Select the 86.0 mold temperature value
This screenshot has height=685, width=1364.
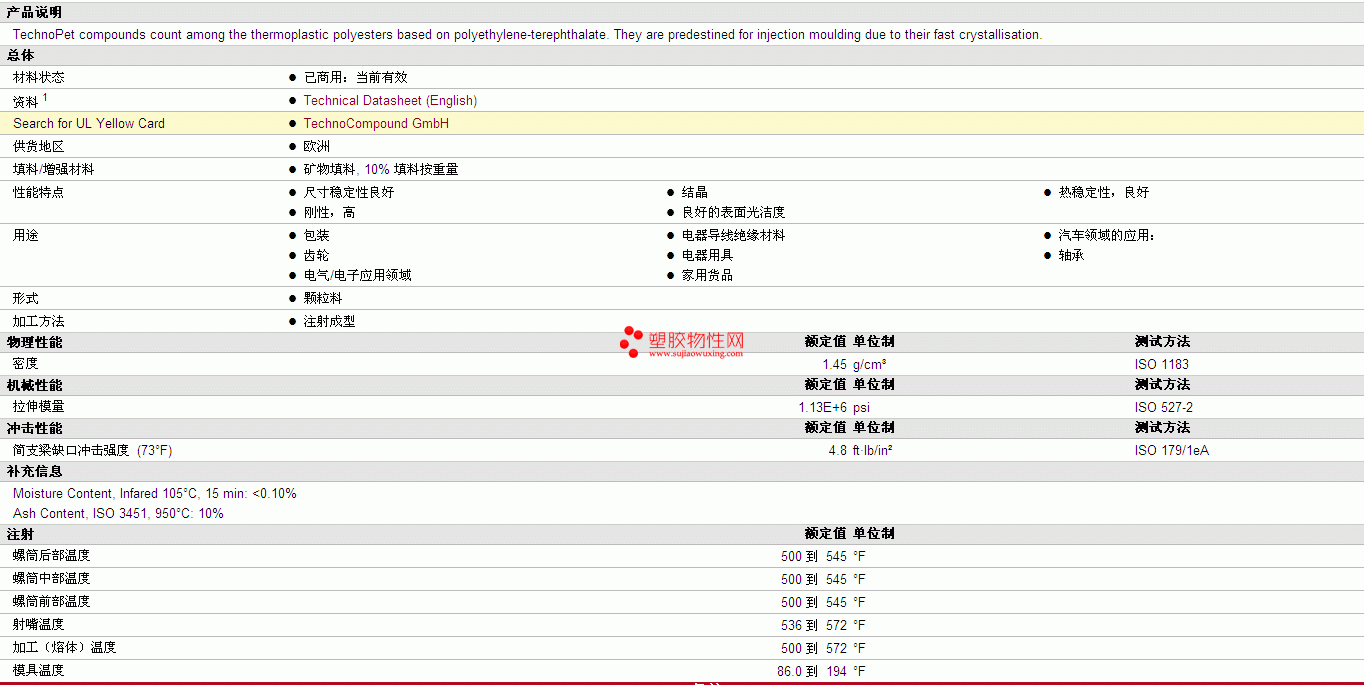point(789,671)
